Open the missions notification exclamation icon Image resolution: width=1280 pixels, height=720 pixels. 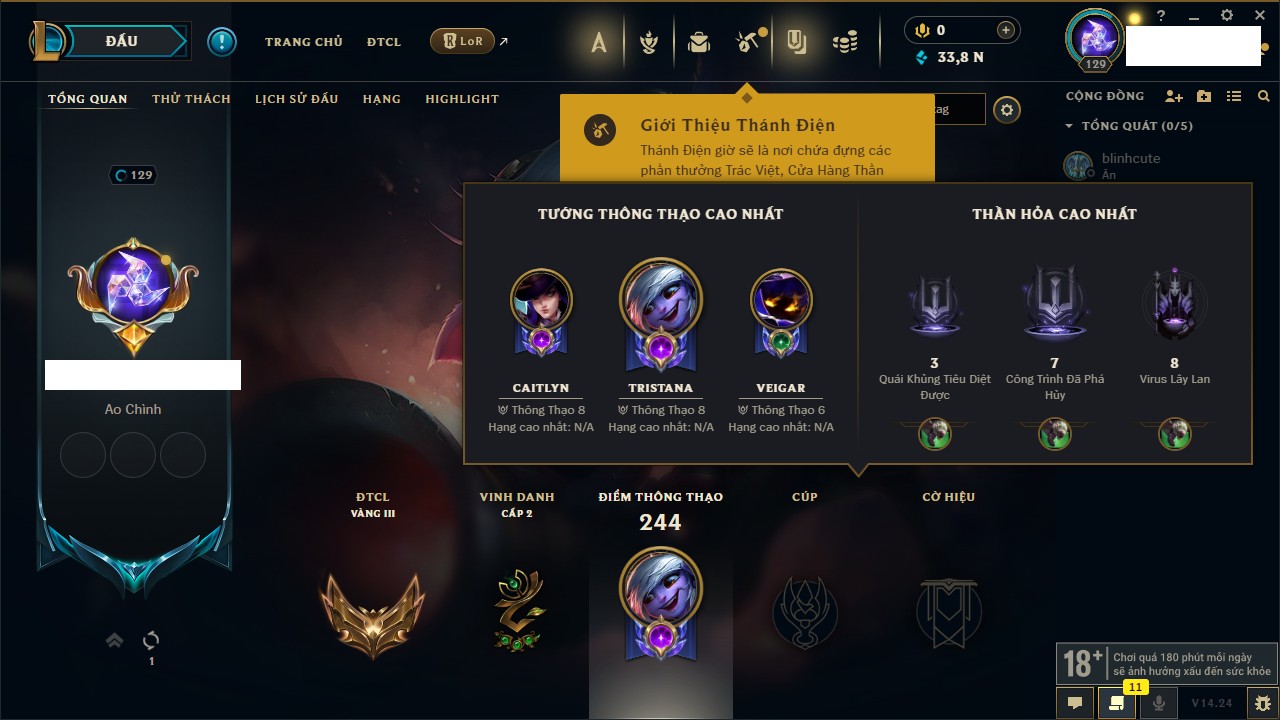point(222,41)
